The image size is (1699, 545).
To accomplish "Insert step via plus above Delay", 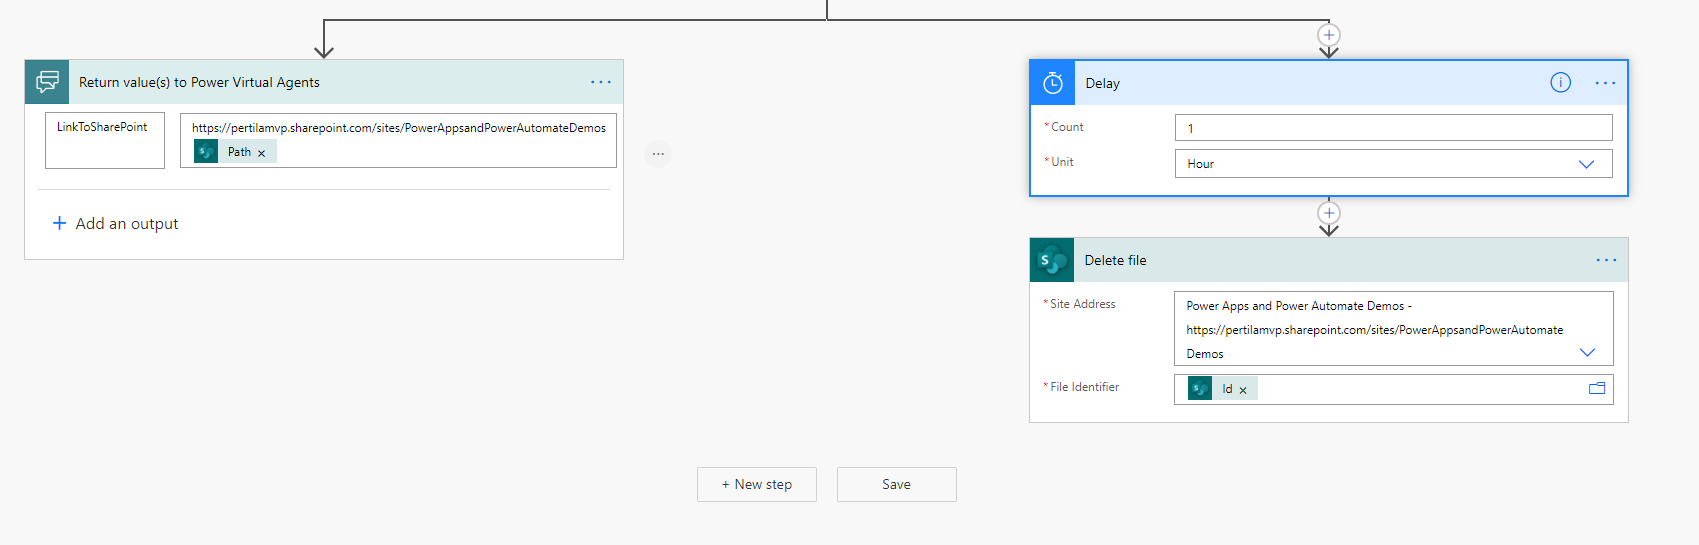I will (1328, 35).
